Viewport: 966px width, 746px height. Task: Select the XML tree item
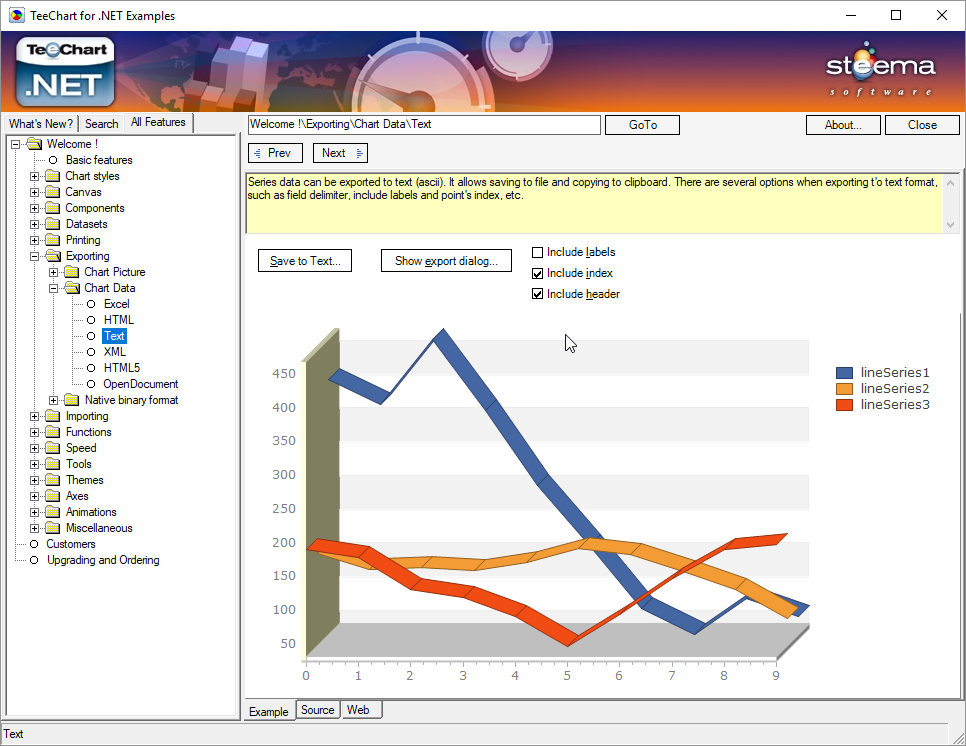tap(115, 352)
